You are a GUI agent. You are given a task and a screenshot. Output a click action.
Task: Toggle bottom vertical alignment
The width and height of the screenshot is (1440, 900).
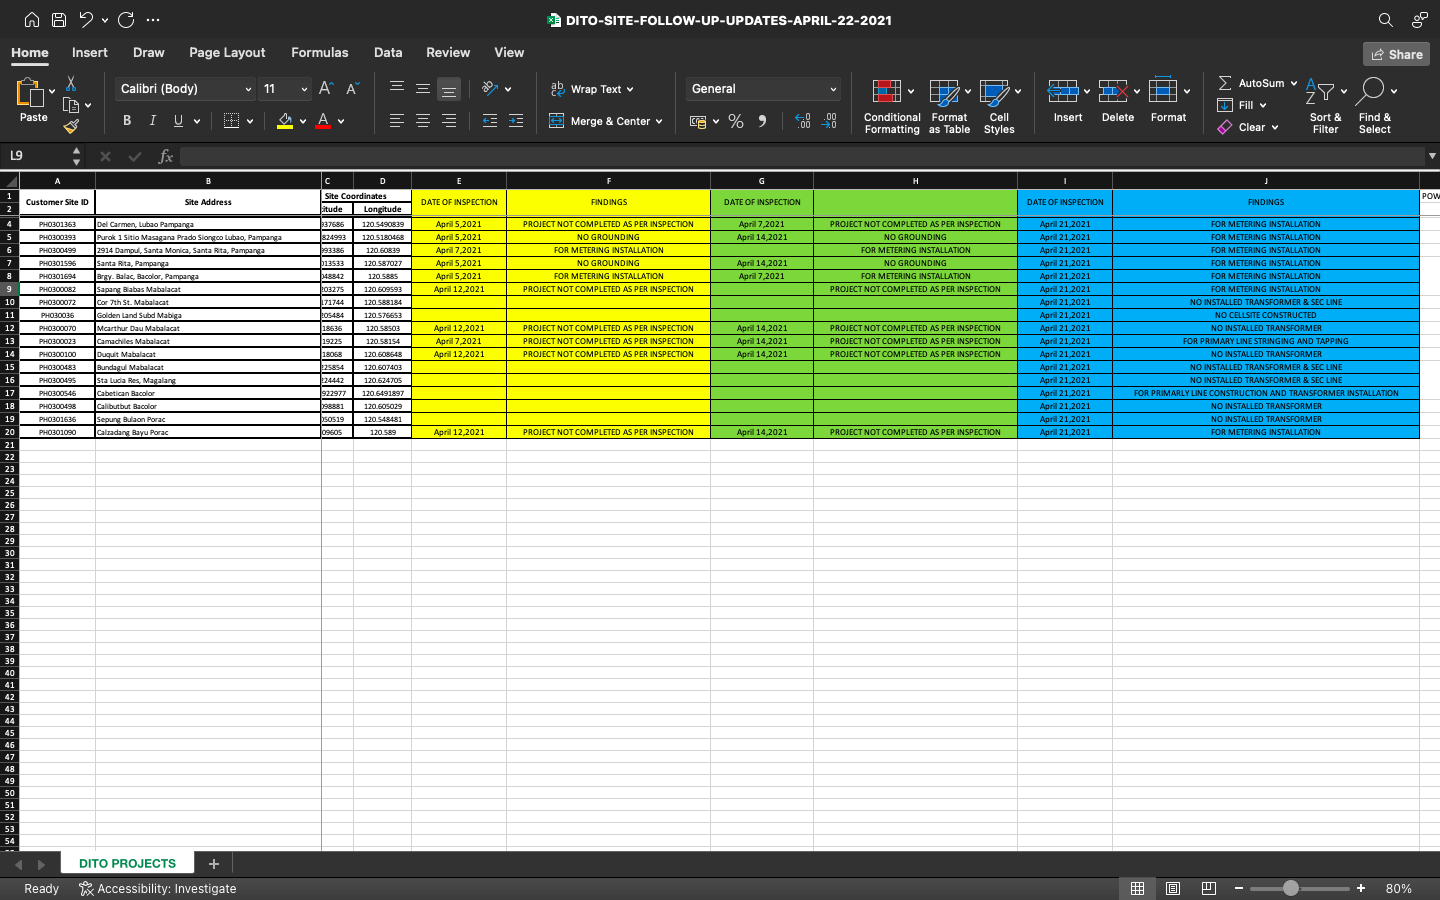pyautogui.click(x=449, y=89)
